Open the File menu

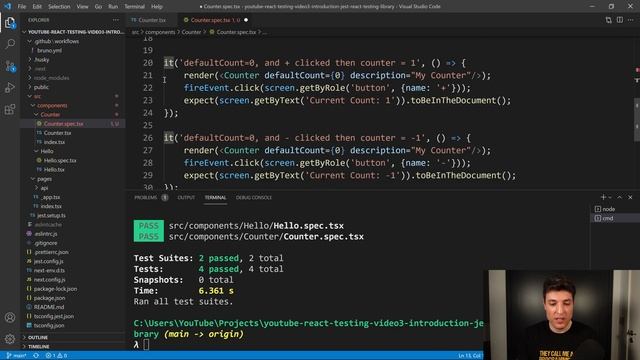pos(22,7)
